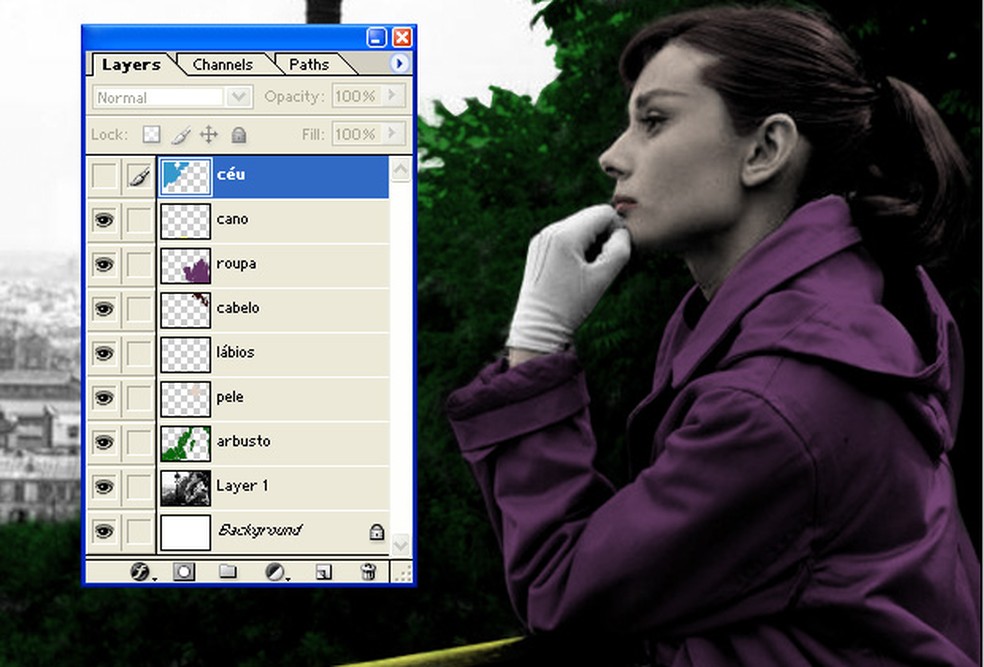The image size is (984, 667).
Task: Click the paintbrush indicator on céu layer
Action: 139,176
